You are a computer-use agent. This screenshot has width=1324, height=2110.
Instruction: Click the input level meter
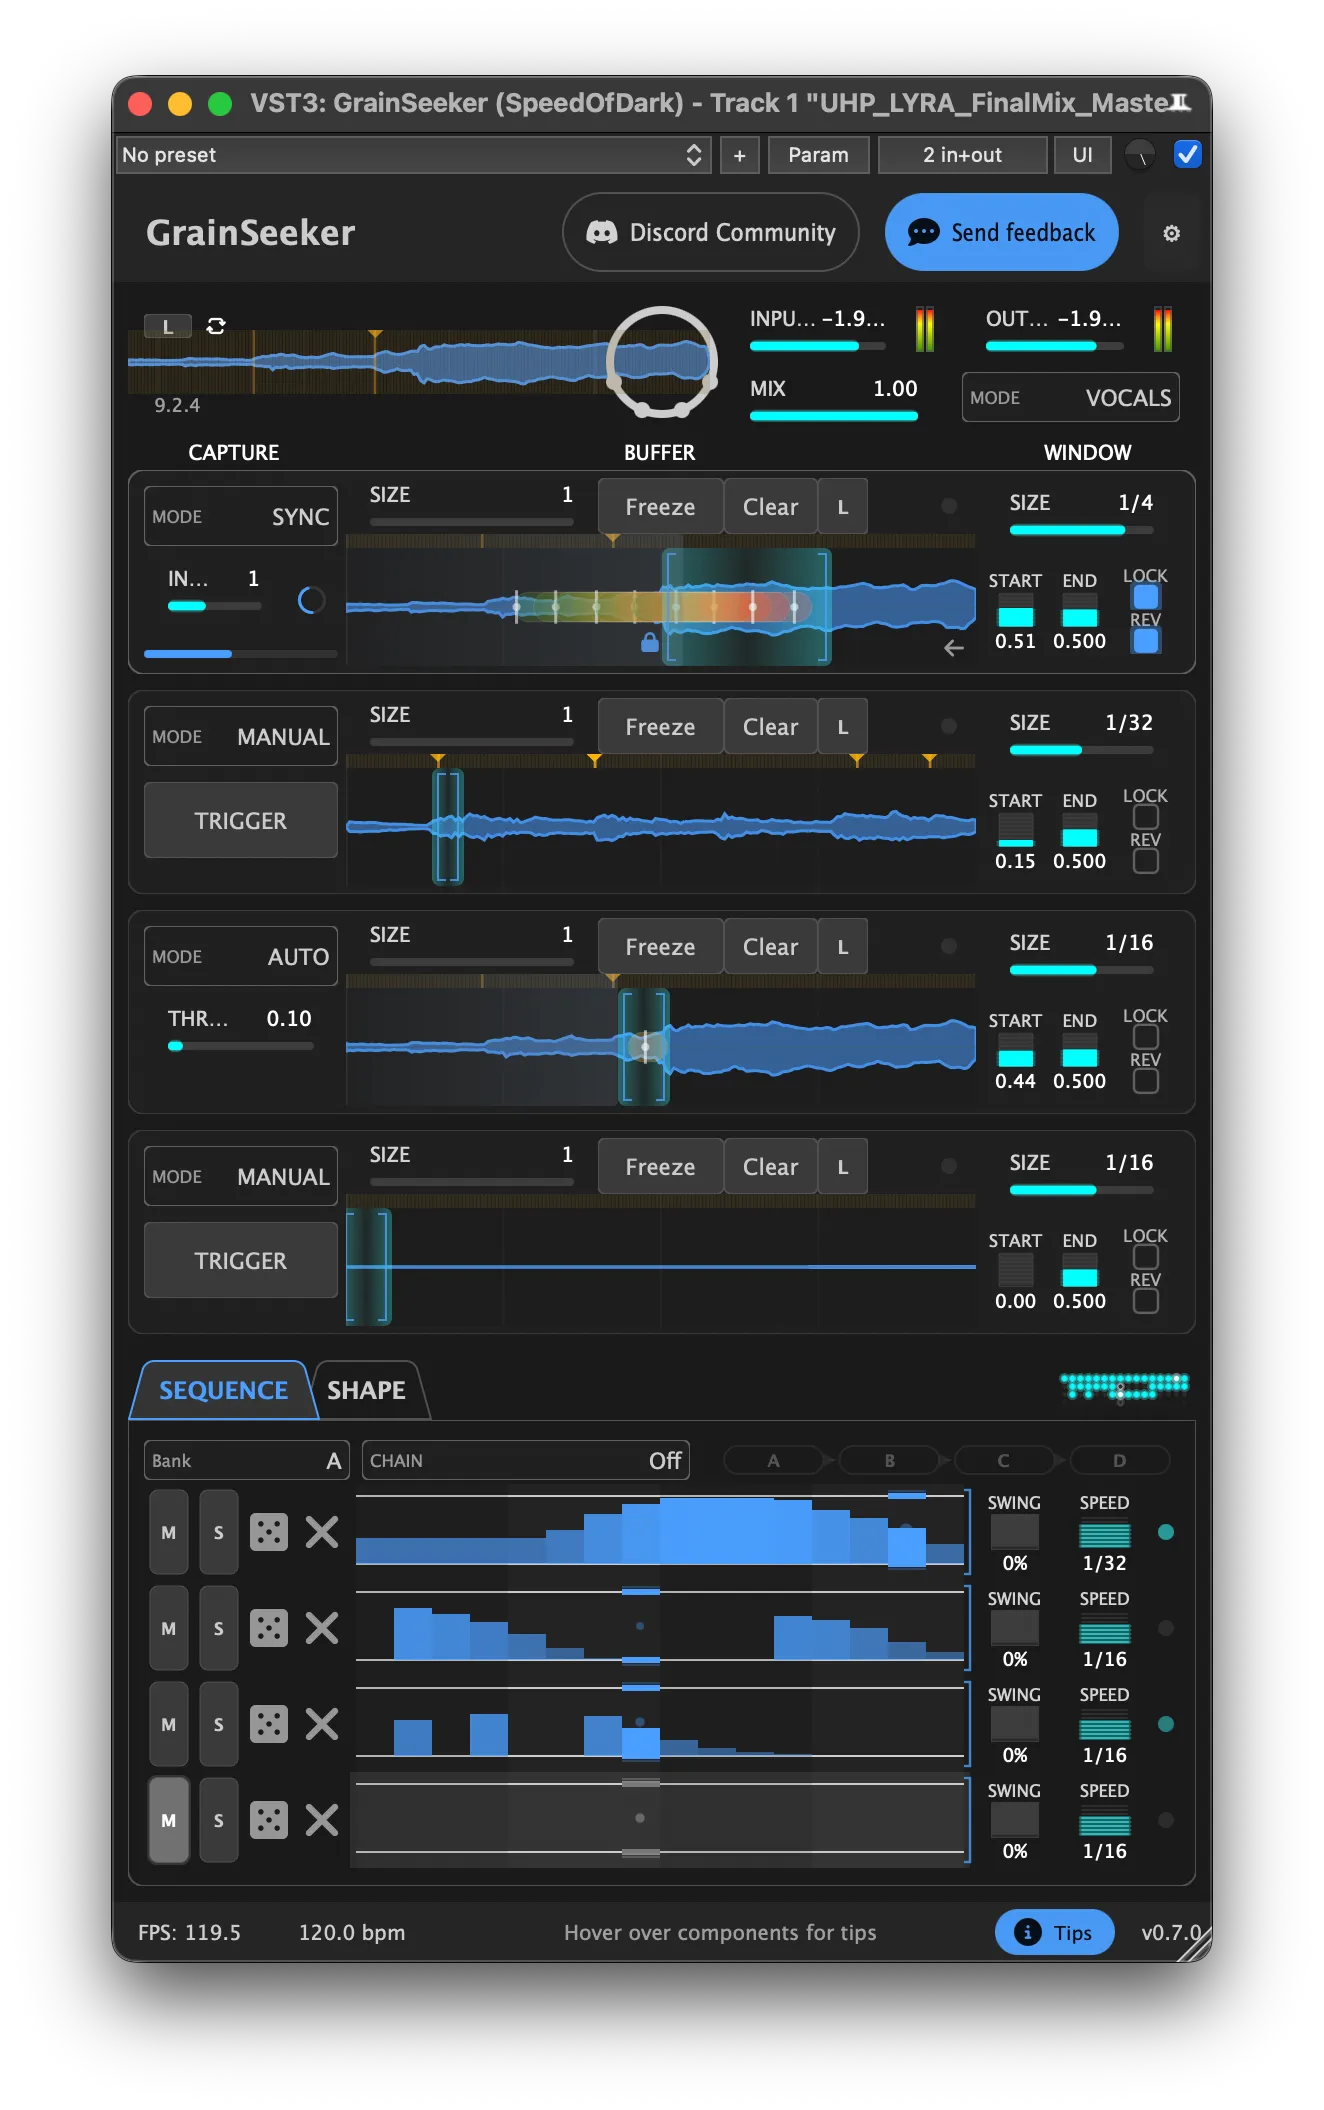coord(925,329)
